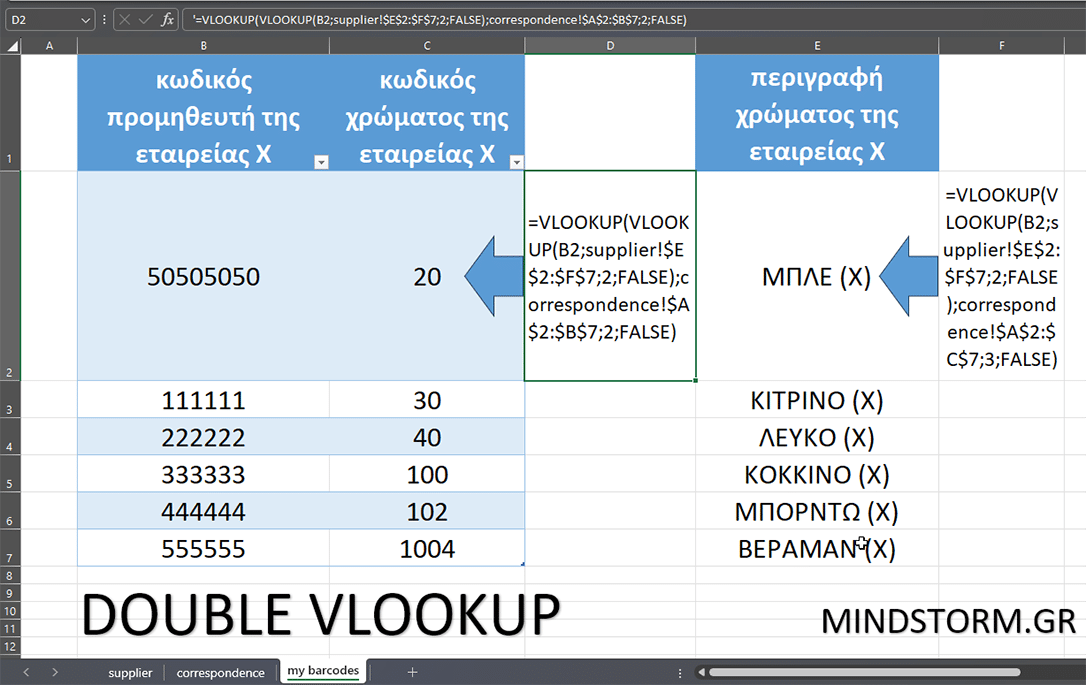Click the Enter checkmark in formula bar
The height and width of the screenshot is (685, 1086).
[147, 19]
